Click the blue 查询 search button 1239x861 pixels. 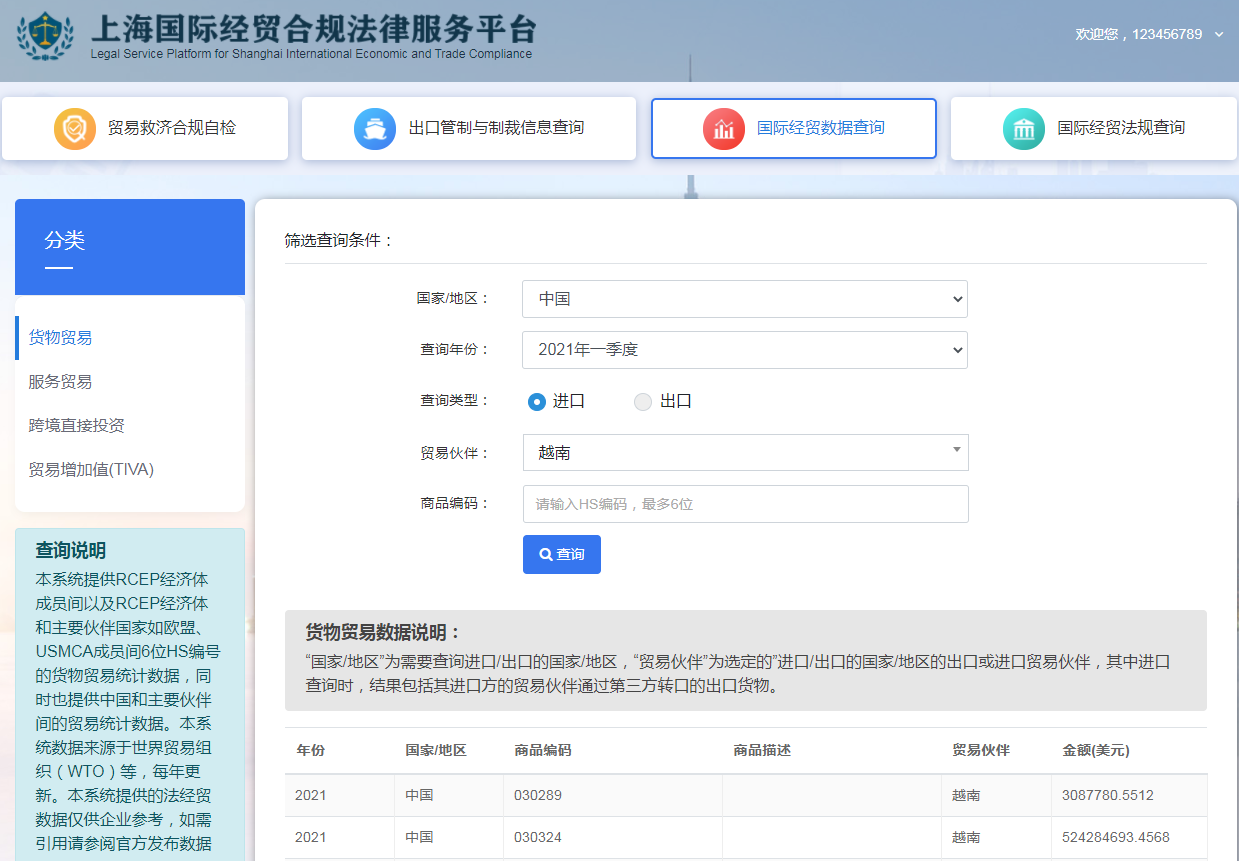coord(562,554)
